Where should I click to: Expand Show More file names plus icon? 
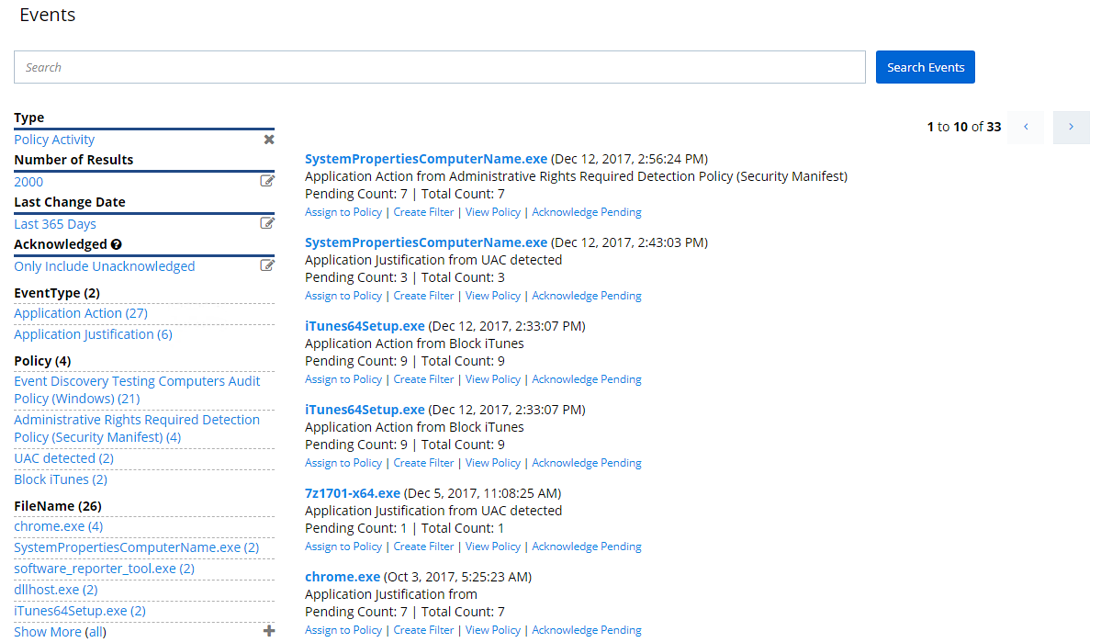click(269, 631)
